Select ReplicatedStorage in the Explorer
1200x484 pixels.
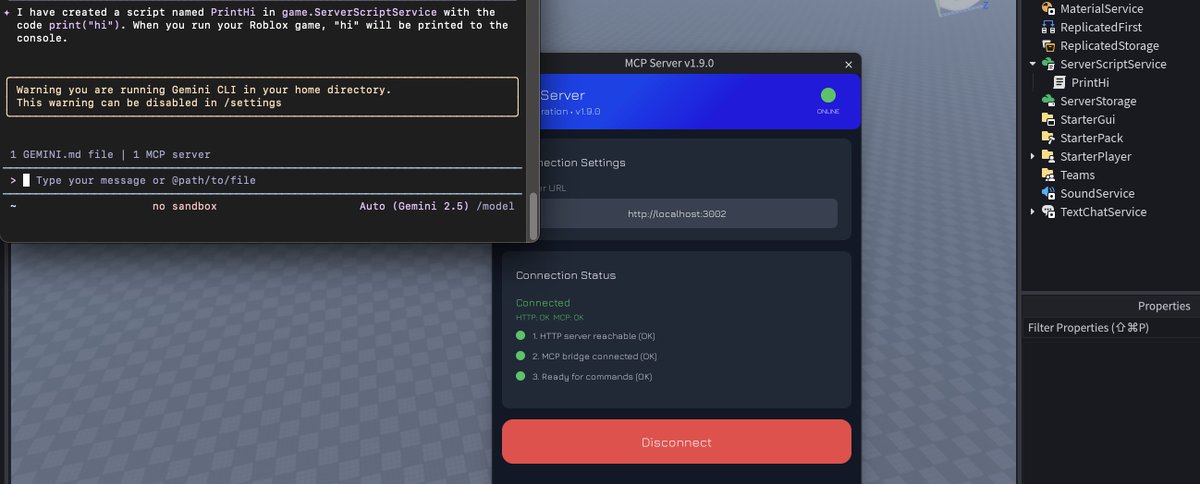click(1110, 46)
